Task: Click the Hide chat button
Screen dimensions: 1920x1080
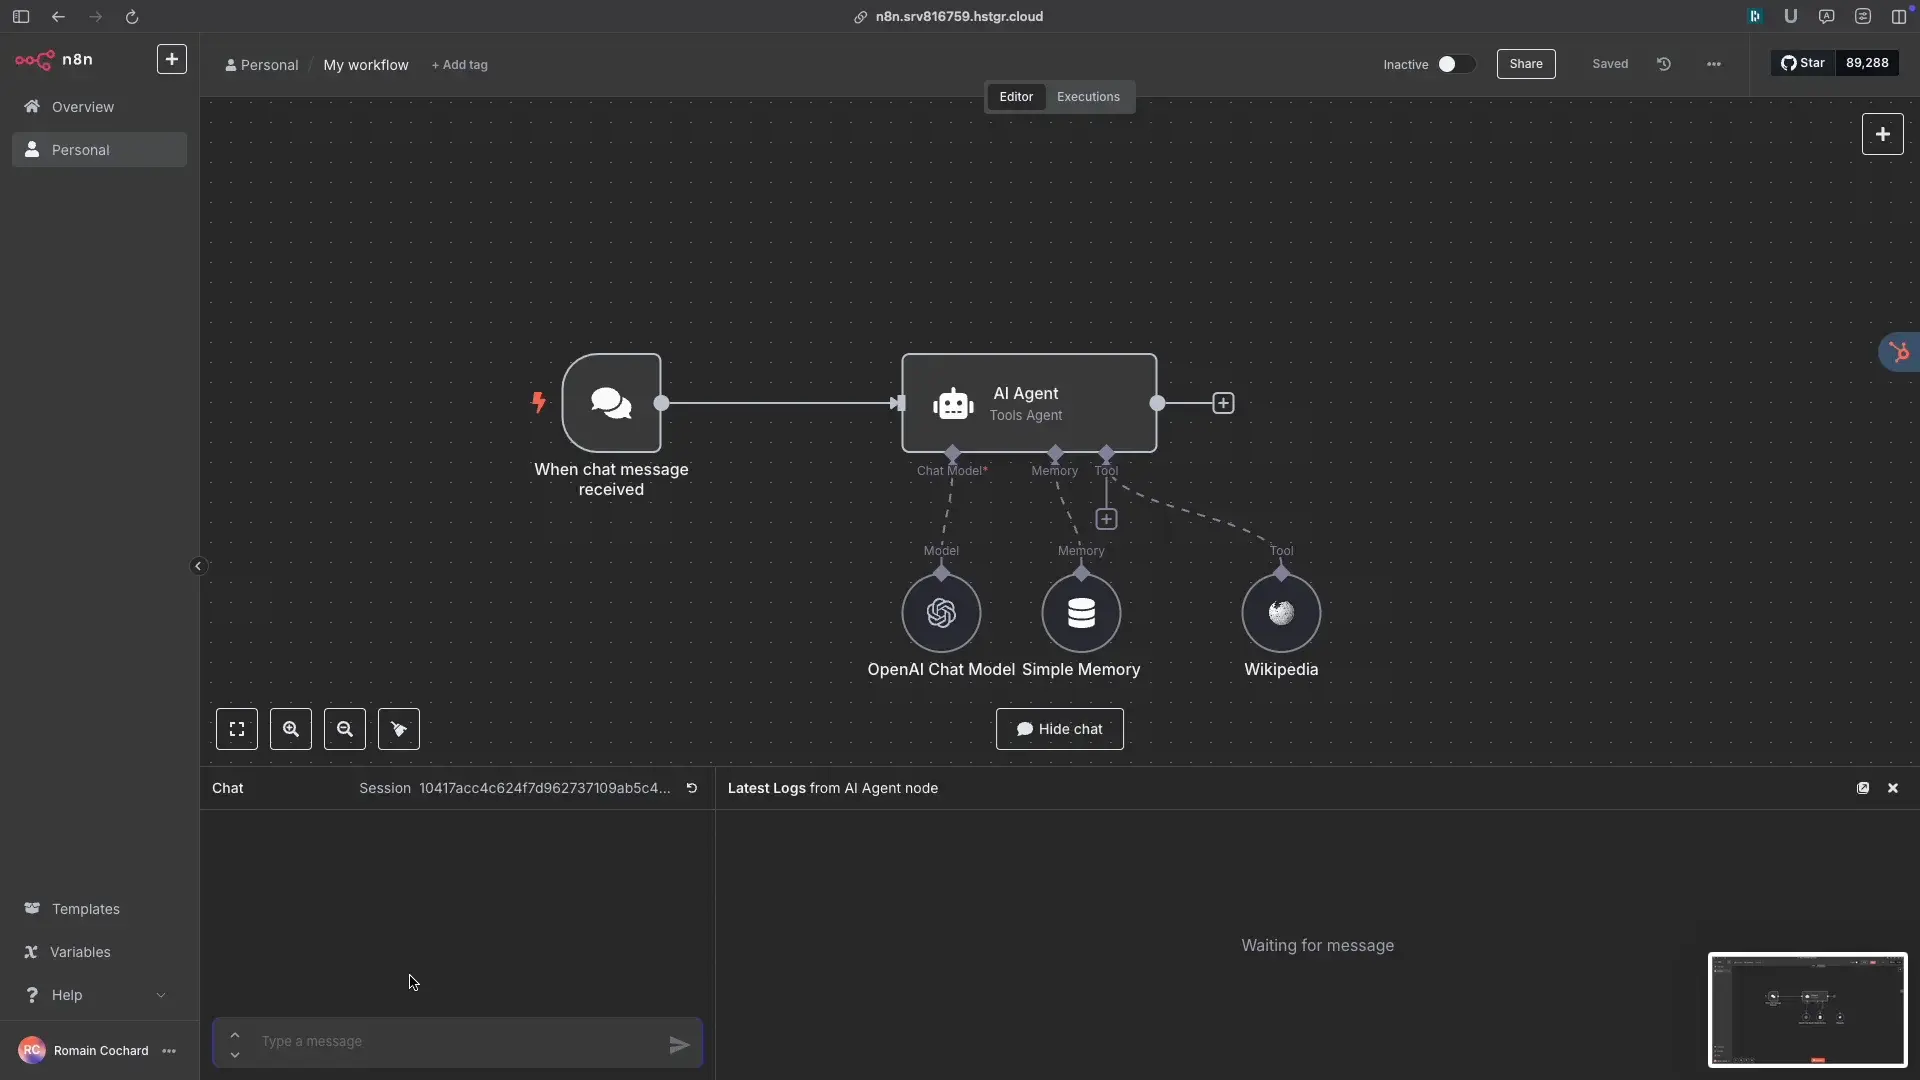Action: pyautogui.click(x=1060, y=729)
